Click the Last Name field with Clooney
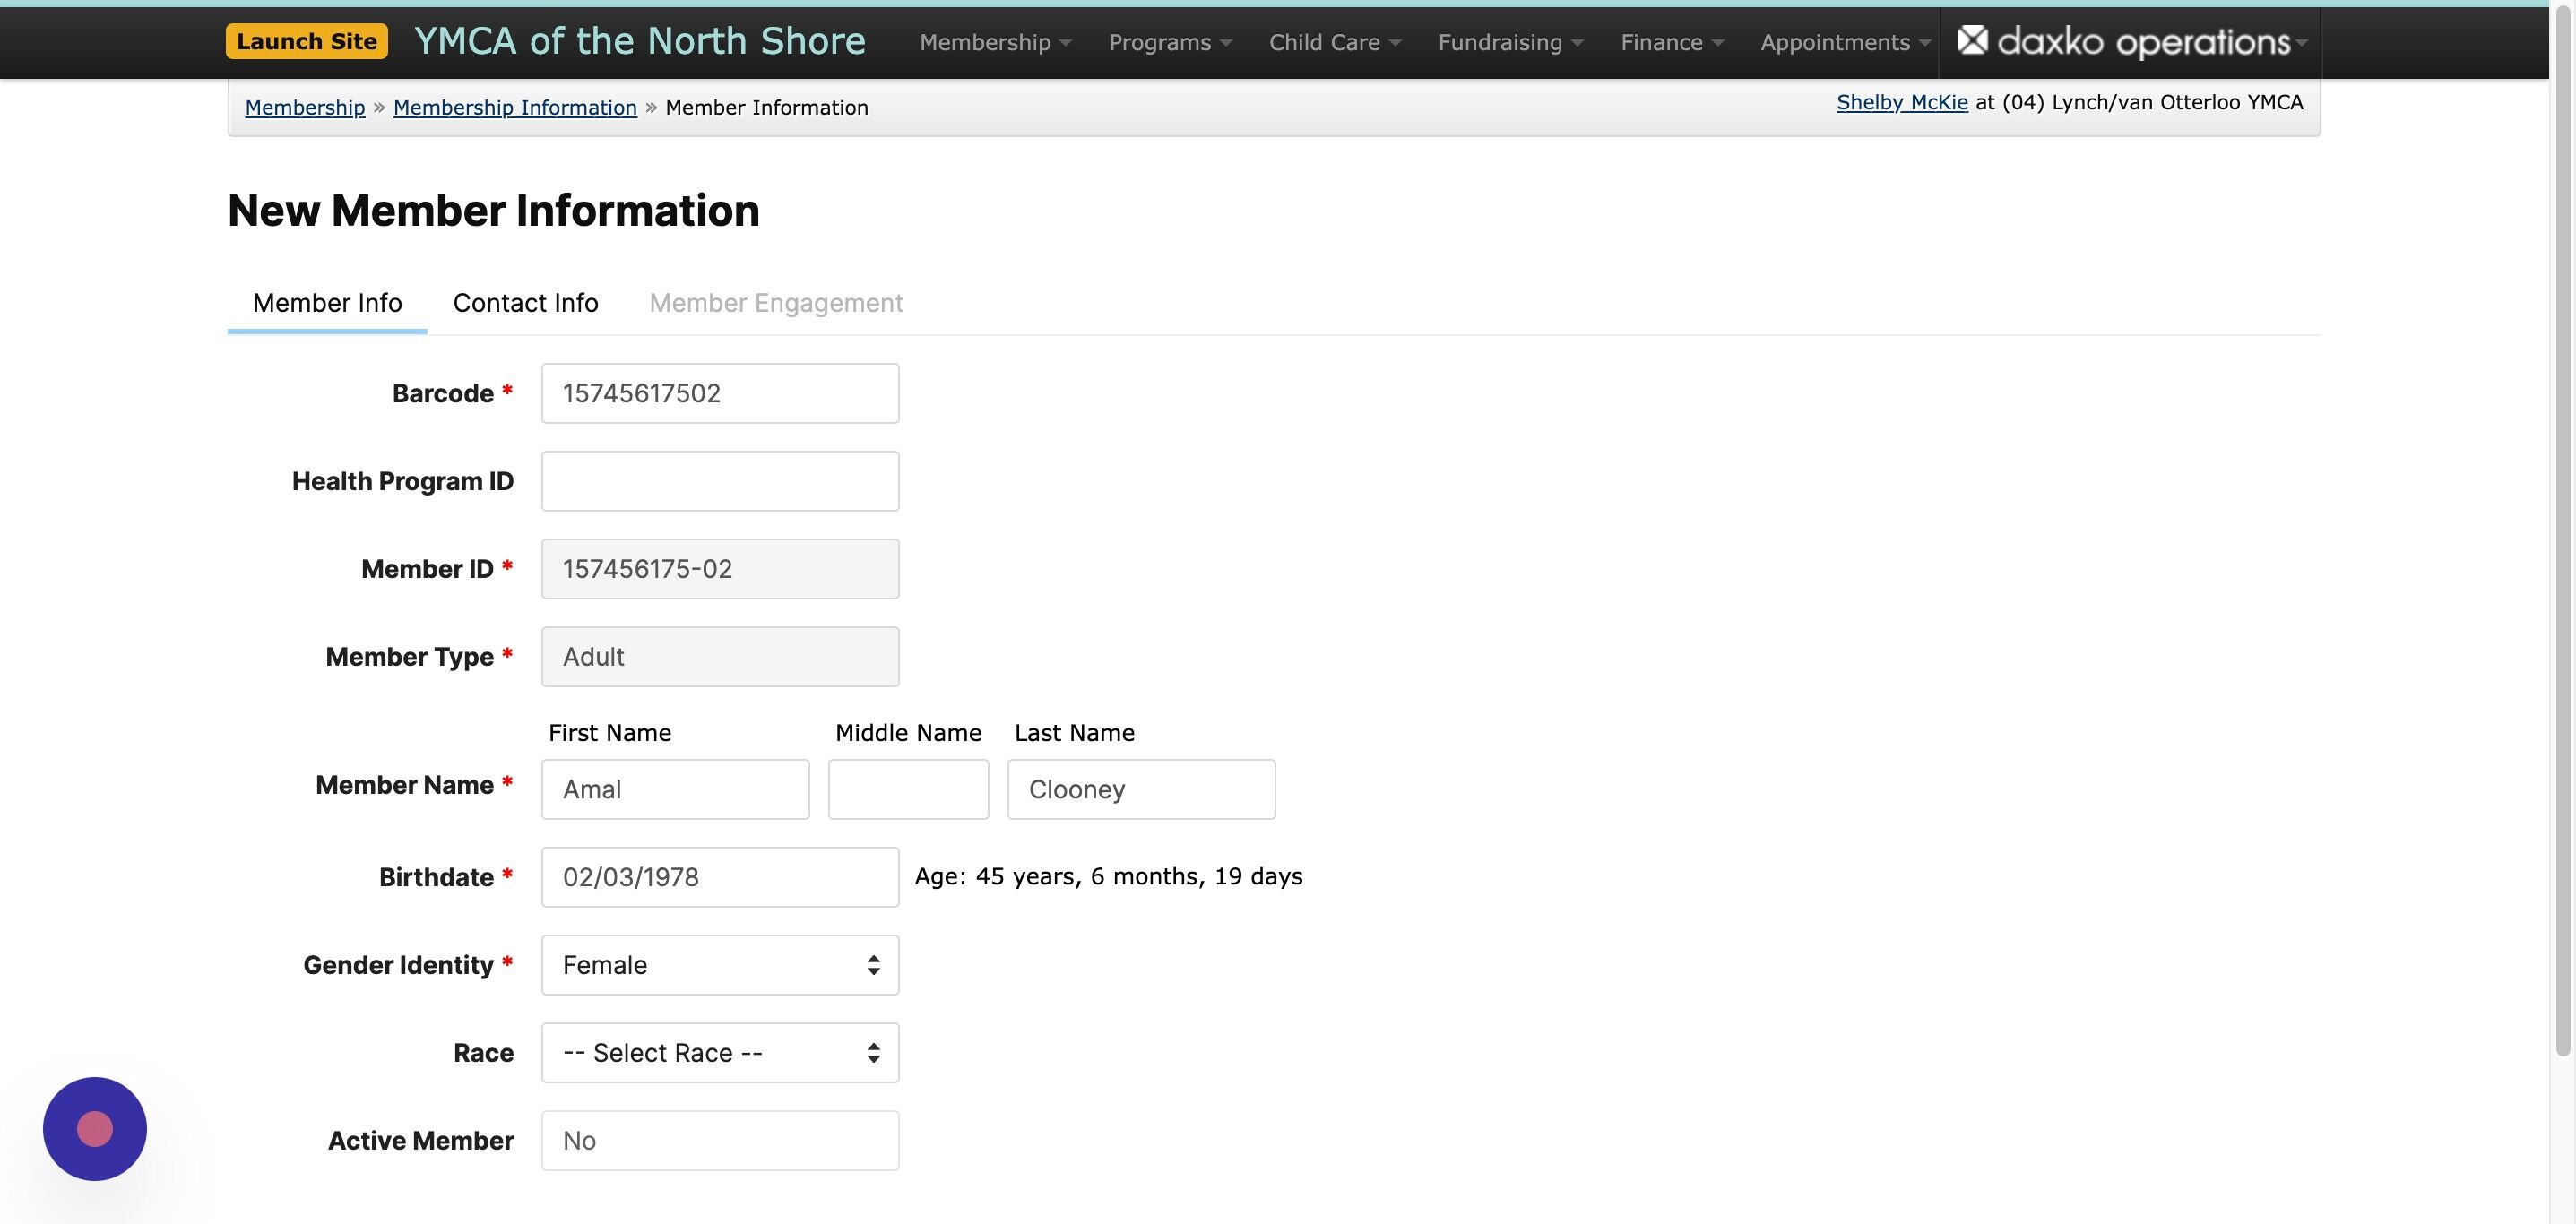2576x1224 pixels. click(1141, 789)
